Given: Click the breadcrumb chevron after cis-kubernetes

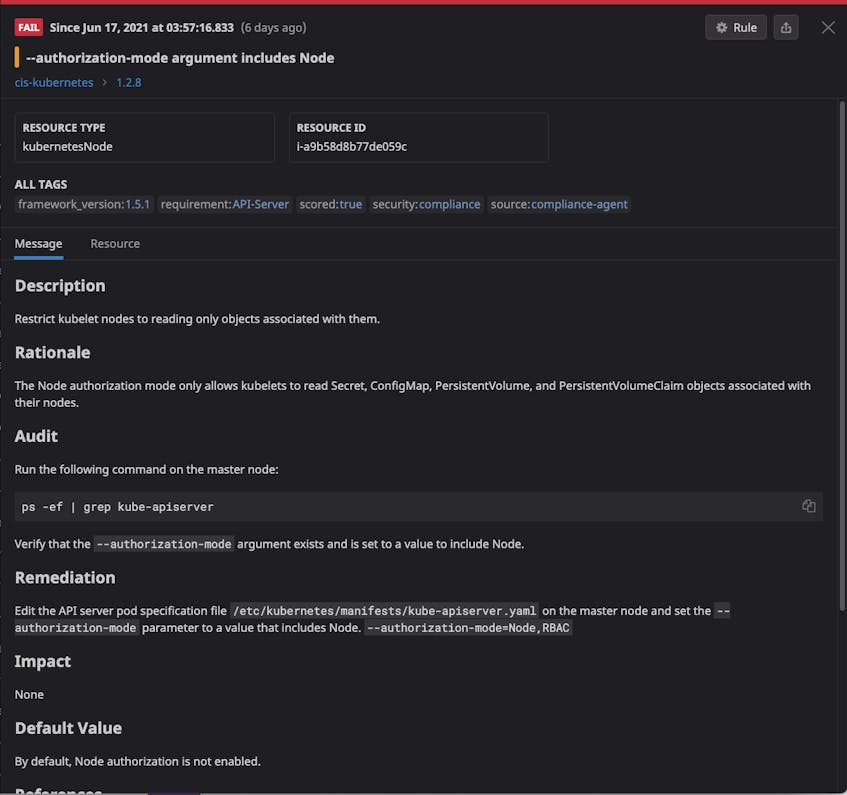Looking at the screenshot, I should [x=105, y=83].
